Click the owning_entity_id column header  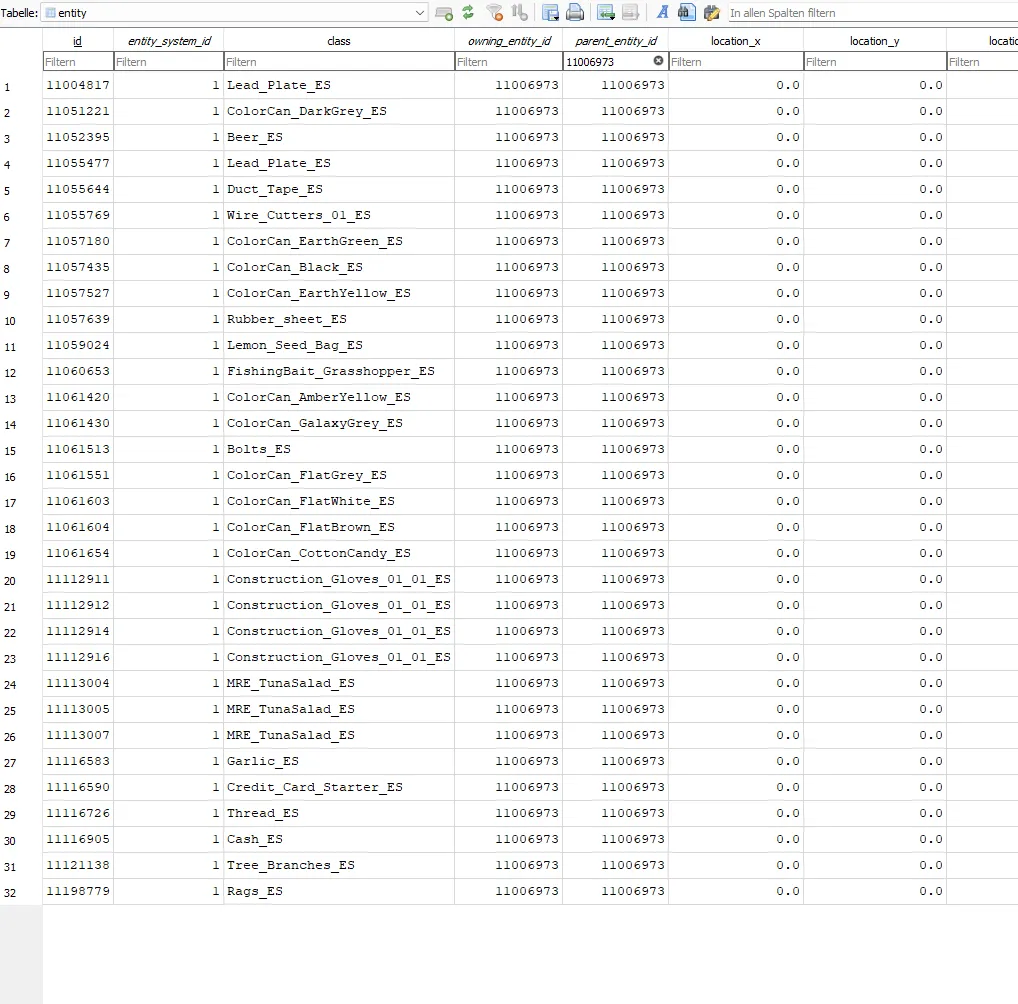(x=508, y=41)
